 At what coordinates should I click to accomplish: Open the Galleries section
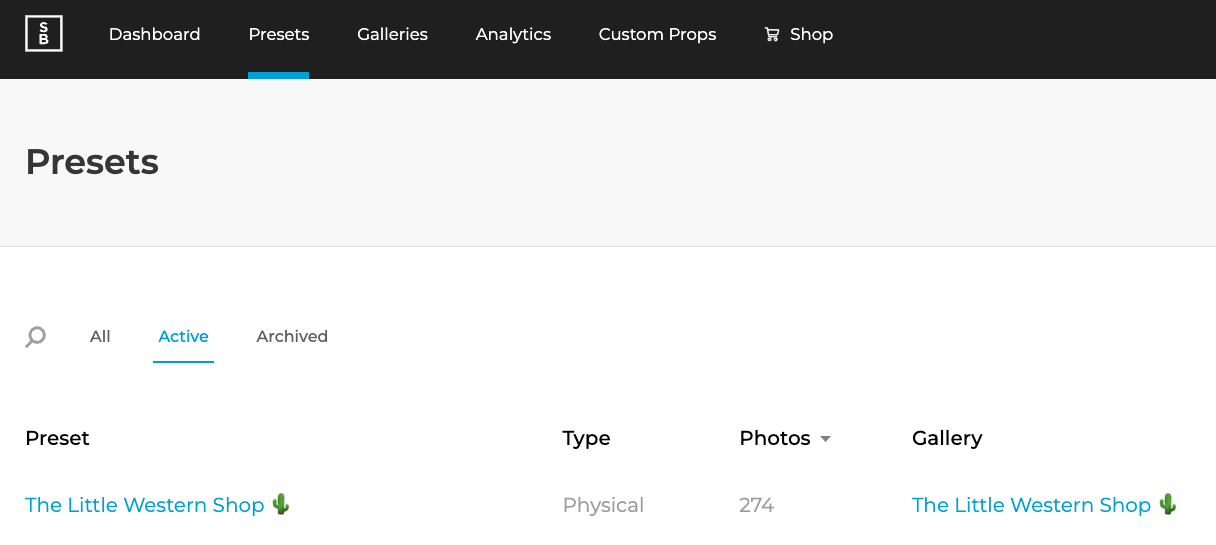click(392, 34)
